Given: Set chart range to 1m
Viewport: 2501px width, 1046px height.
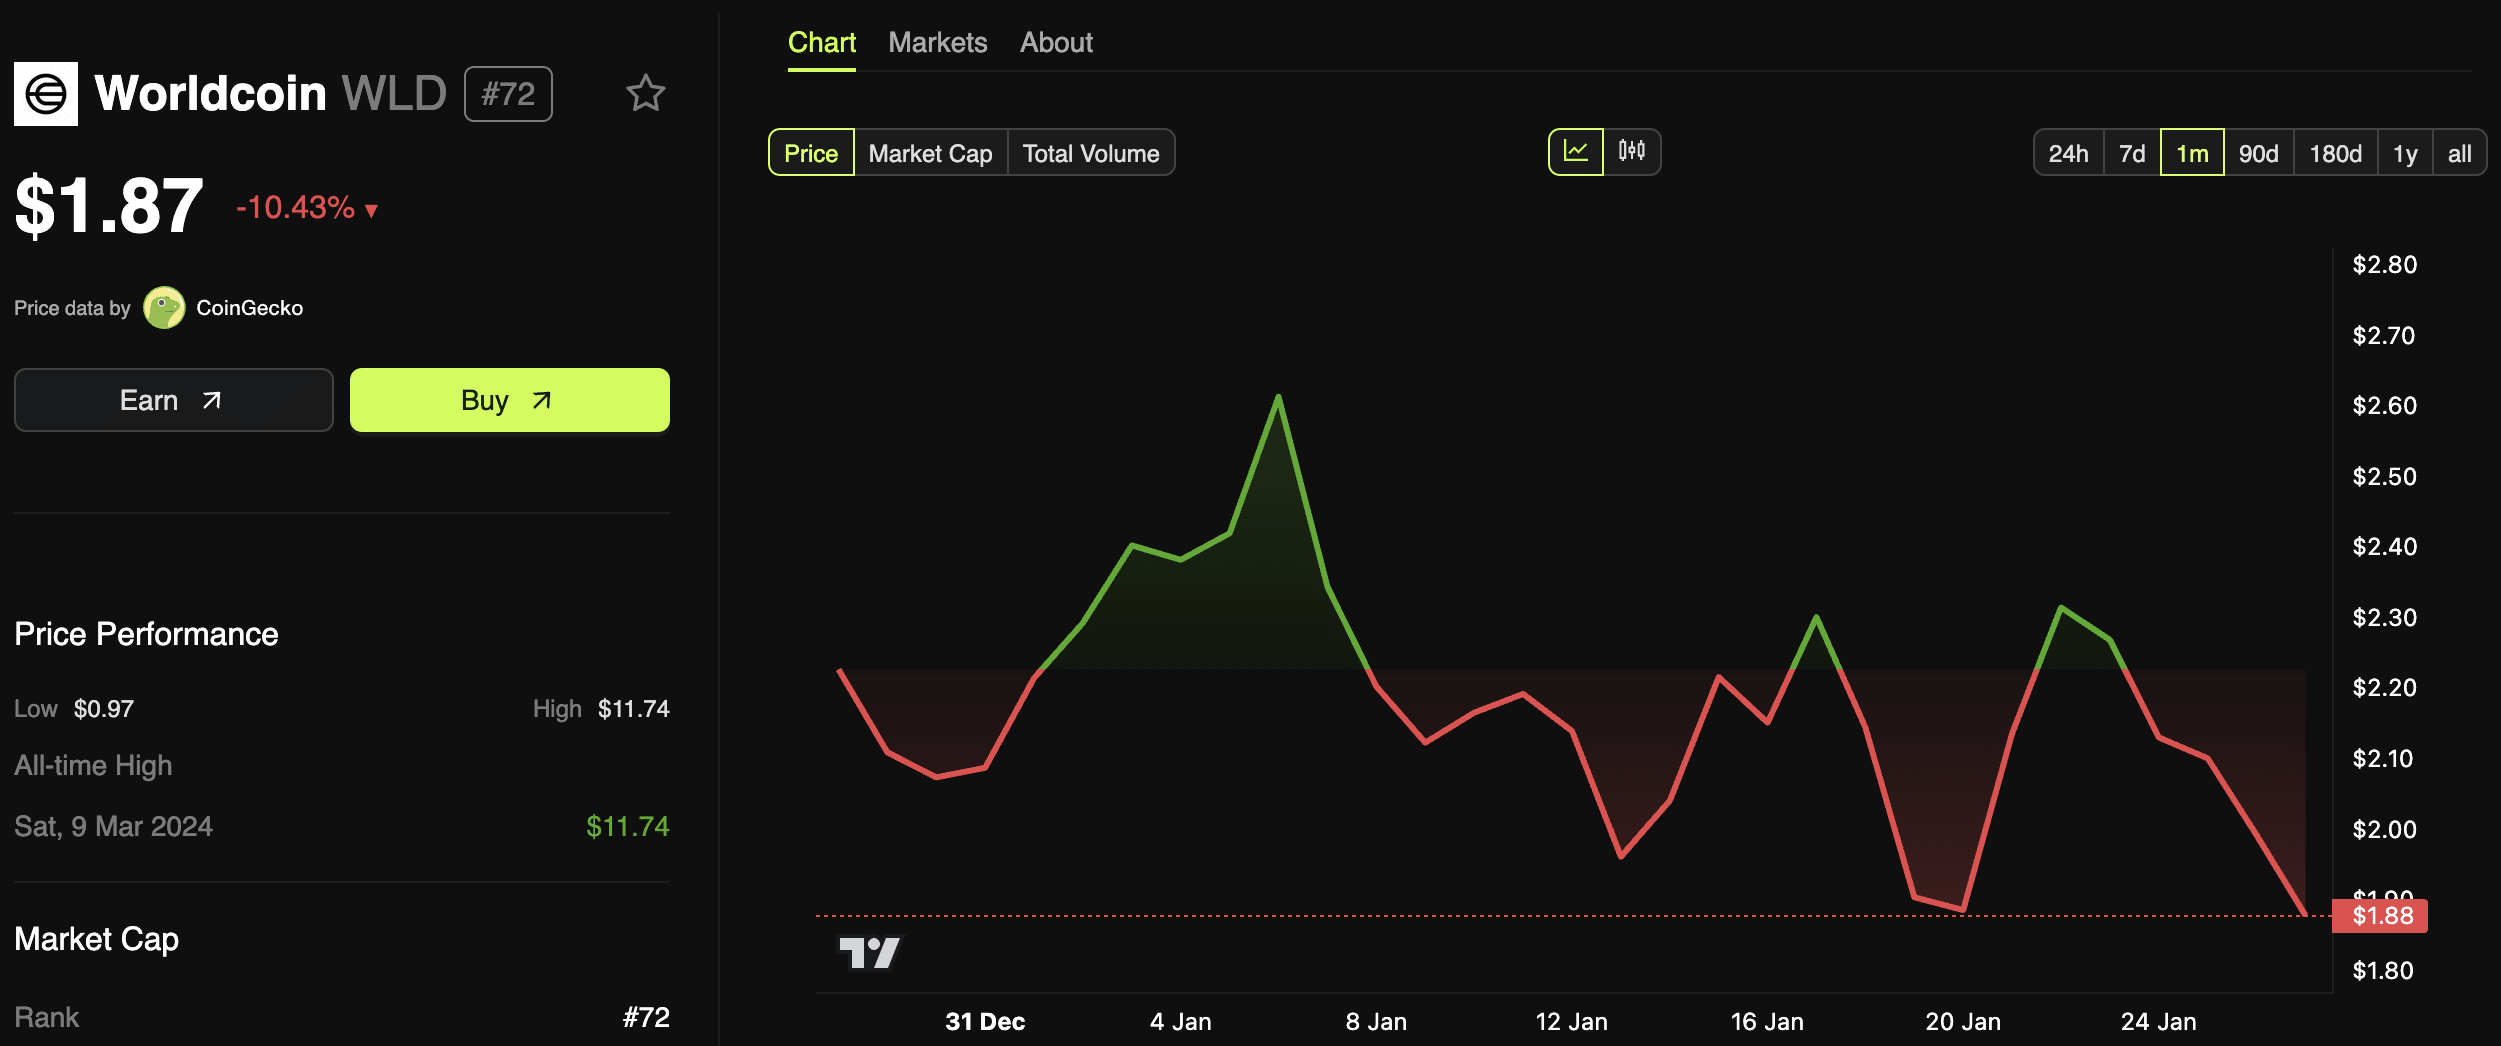Looking at the screenshot, I should (2192, 153).
